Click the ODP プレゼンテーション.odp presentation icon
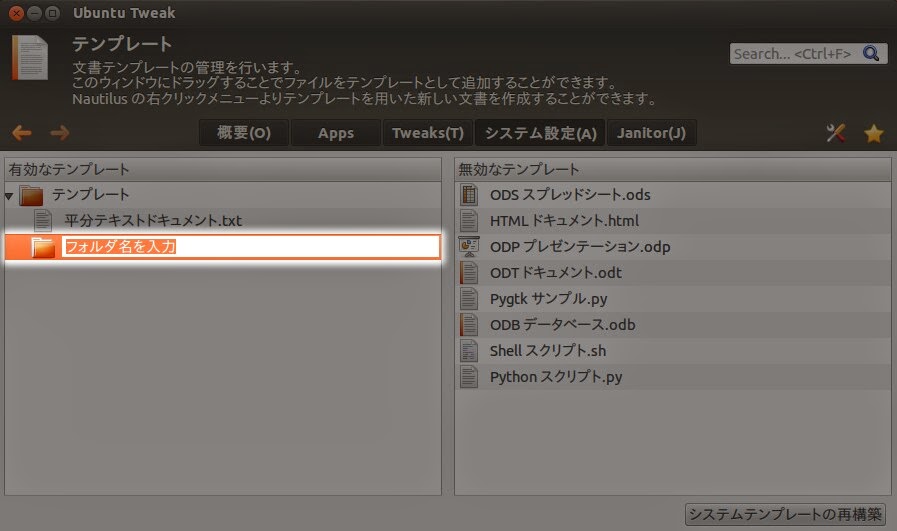Screen dimensions: 897x531 469,247
